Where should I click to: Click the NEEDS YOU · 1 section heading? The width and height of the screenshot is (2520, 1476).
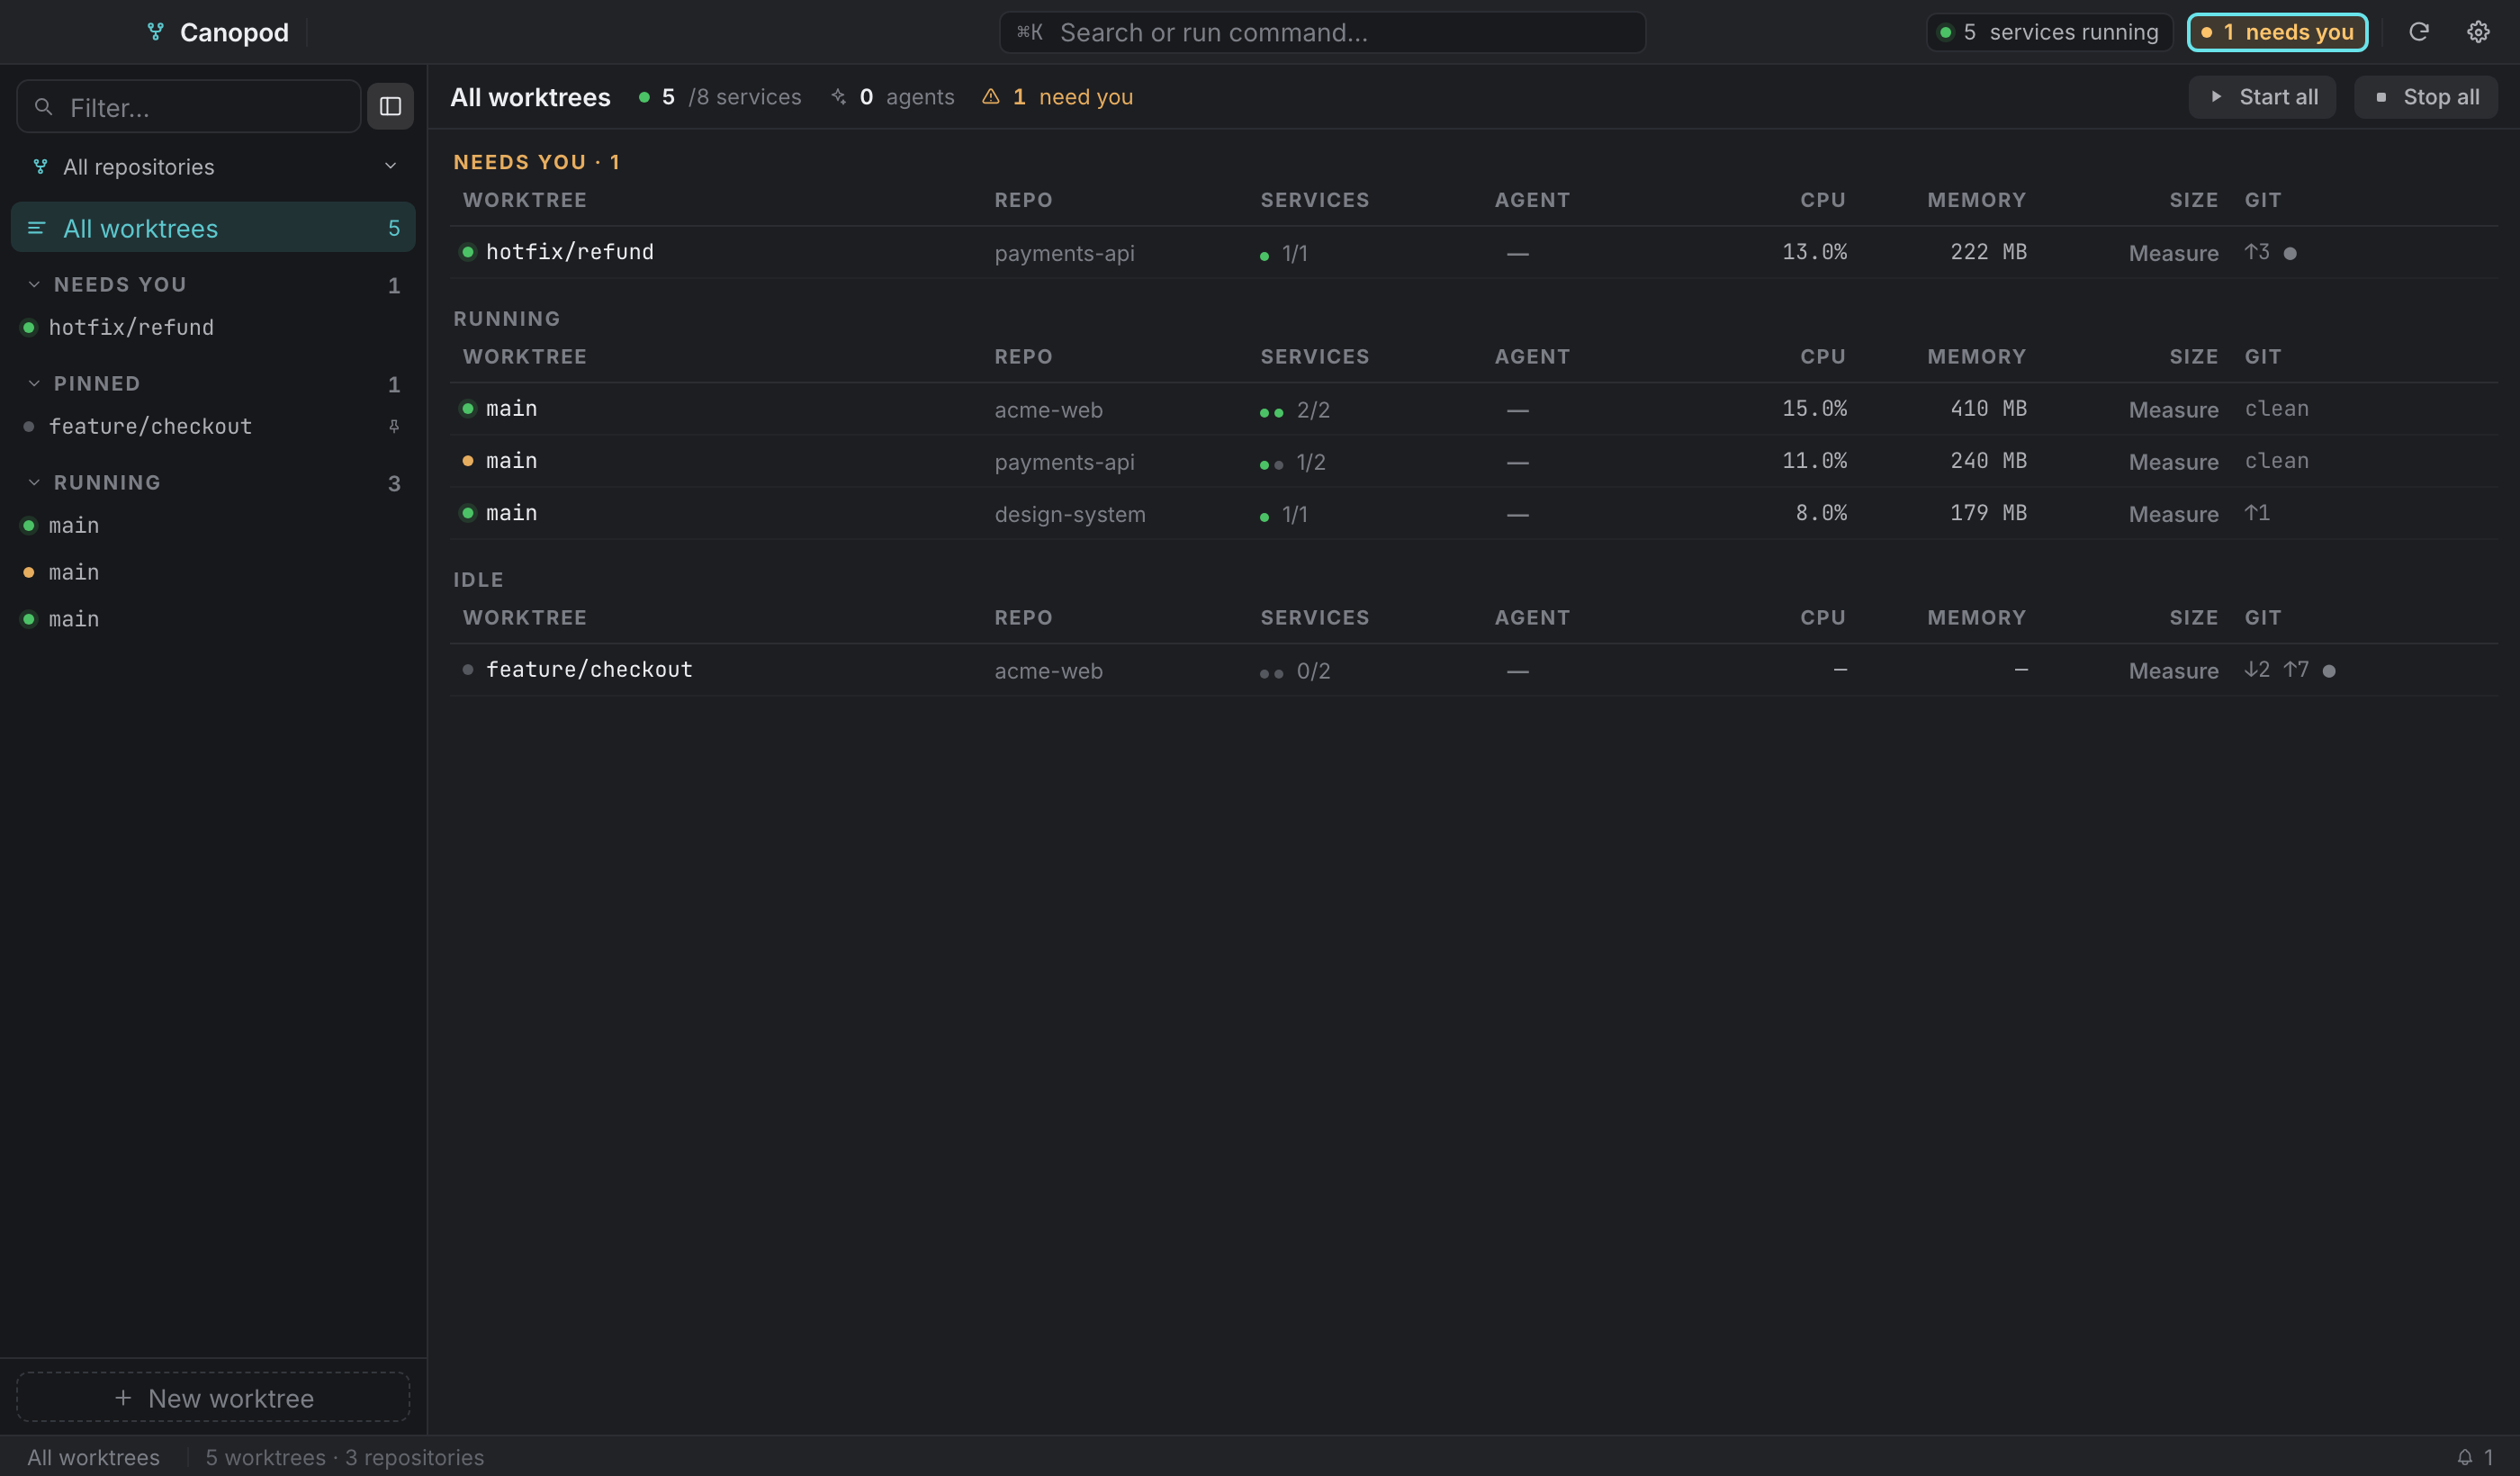click(x=536, y=162)
